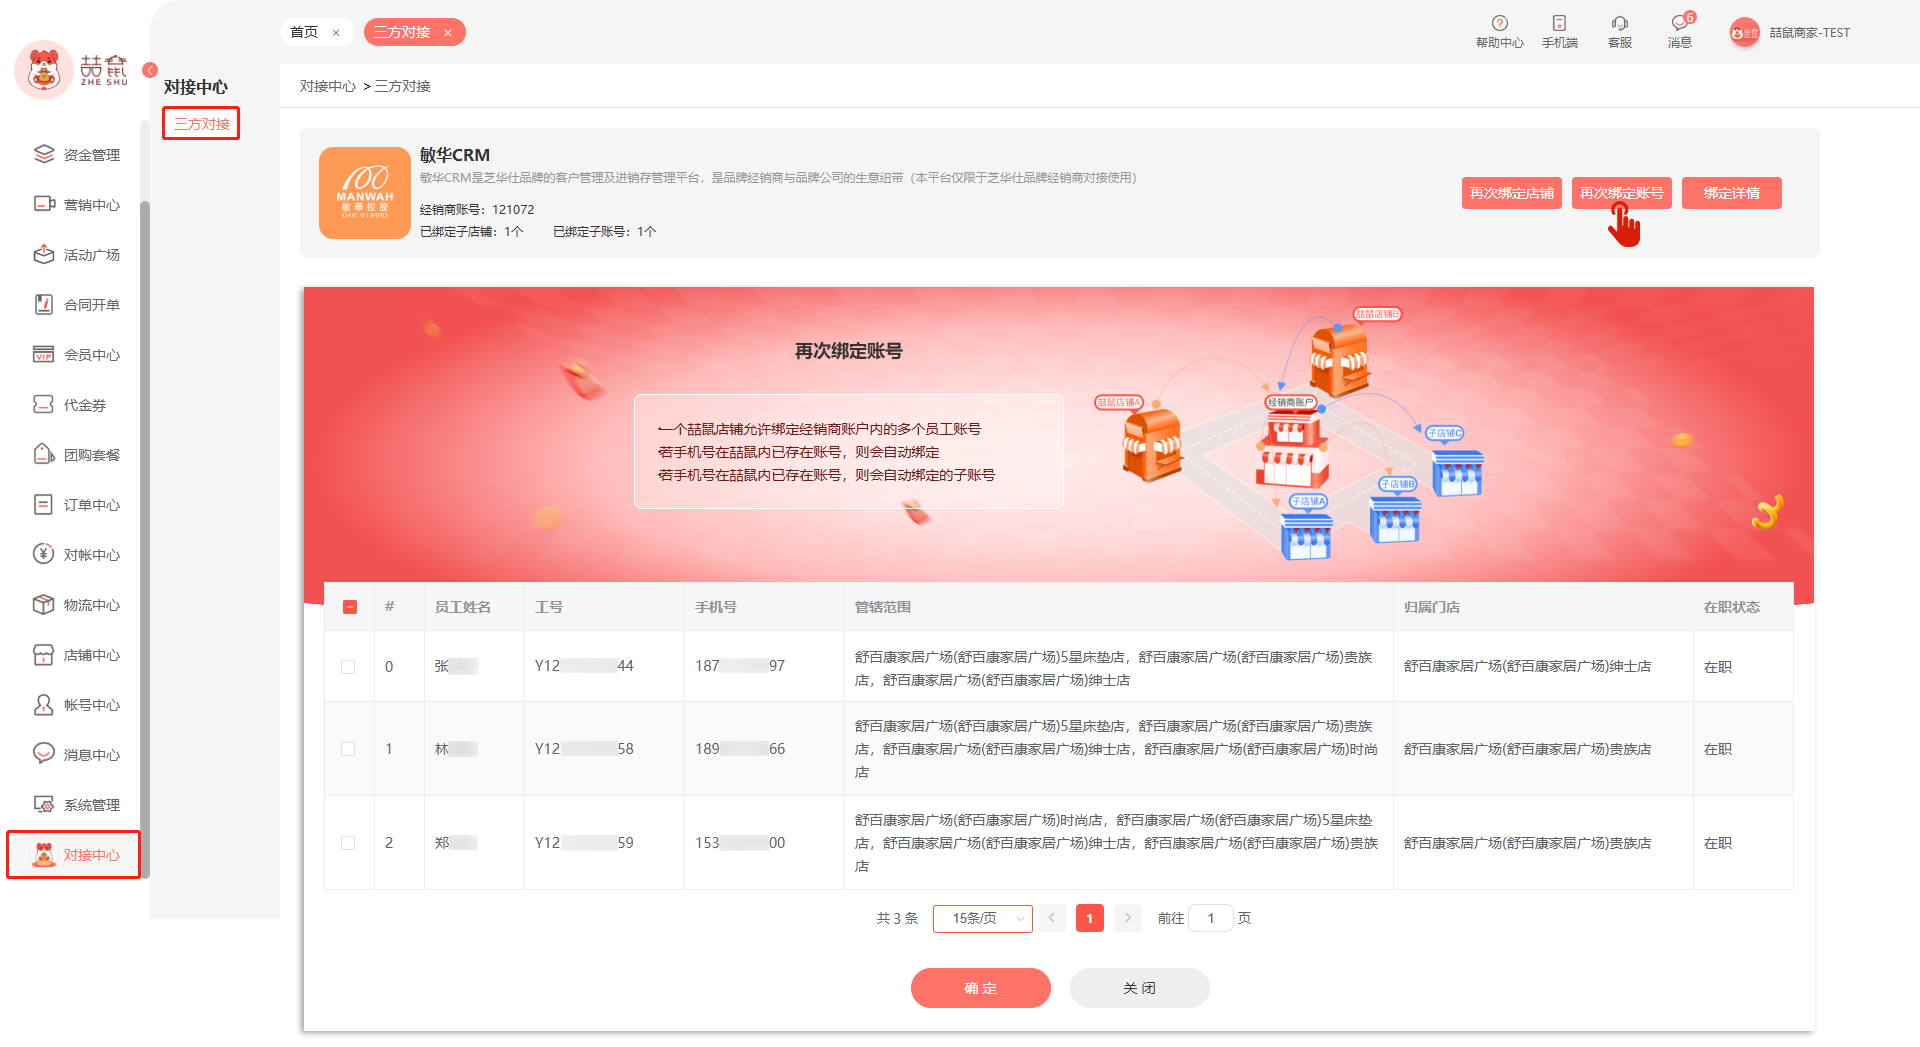Open 物流中心 box icon
The image size is (1920, 1047).
tap(44, 604)
